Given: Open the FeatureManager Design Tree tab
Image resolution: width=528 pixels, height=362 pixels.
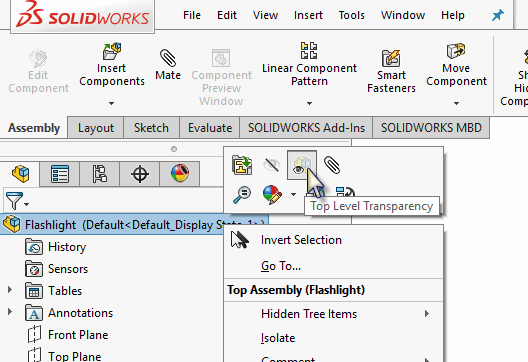Looking at the screenshot, I should tap(20, 174).
